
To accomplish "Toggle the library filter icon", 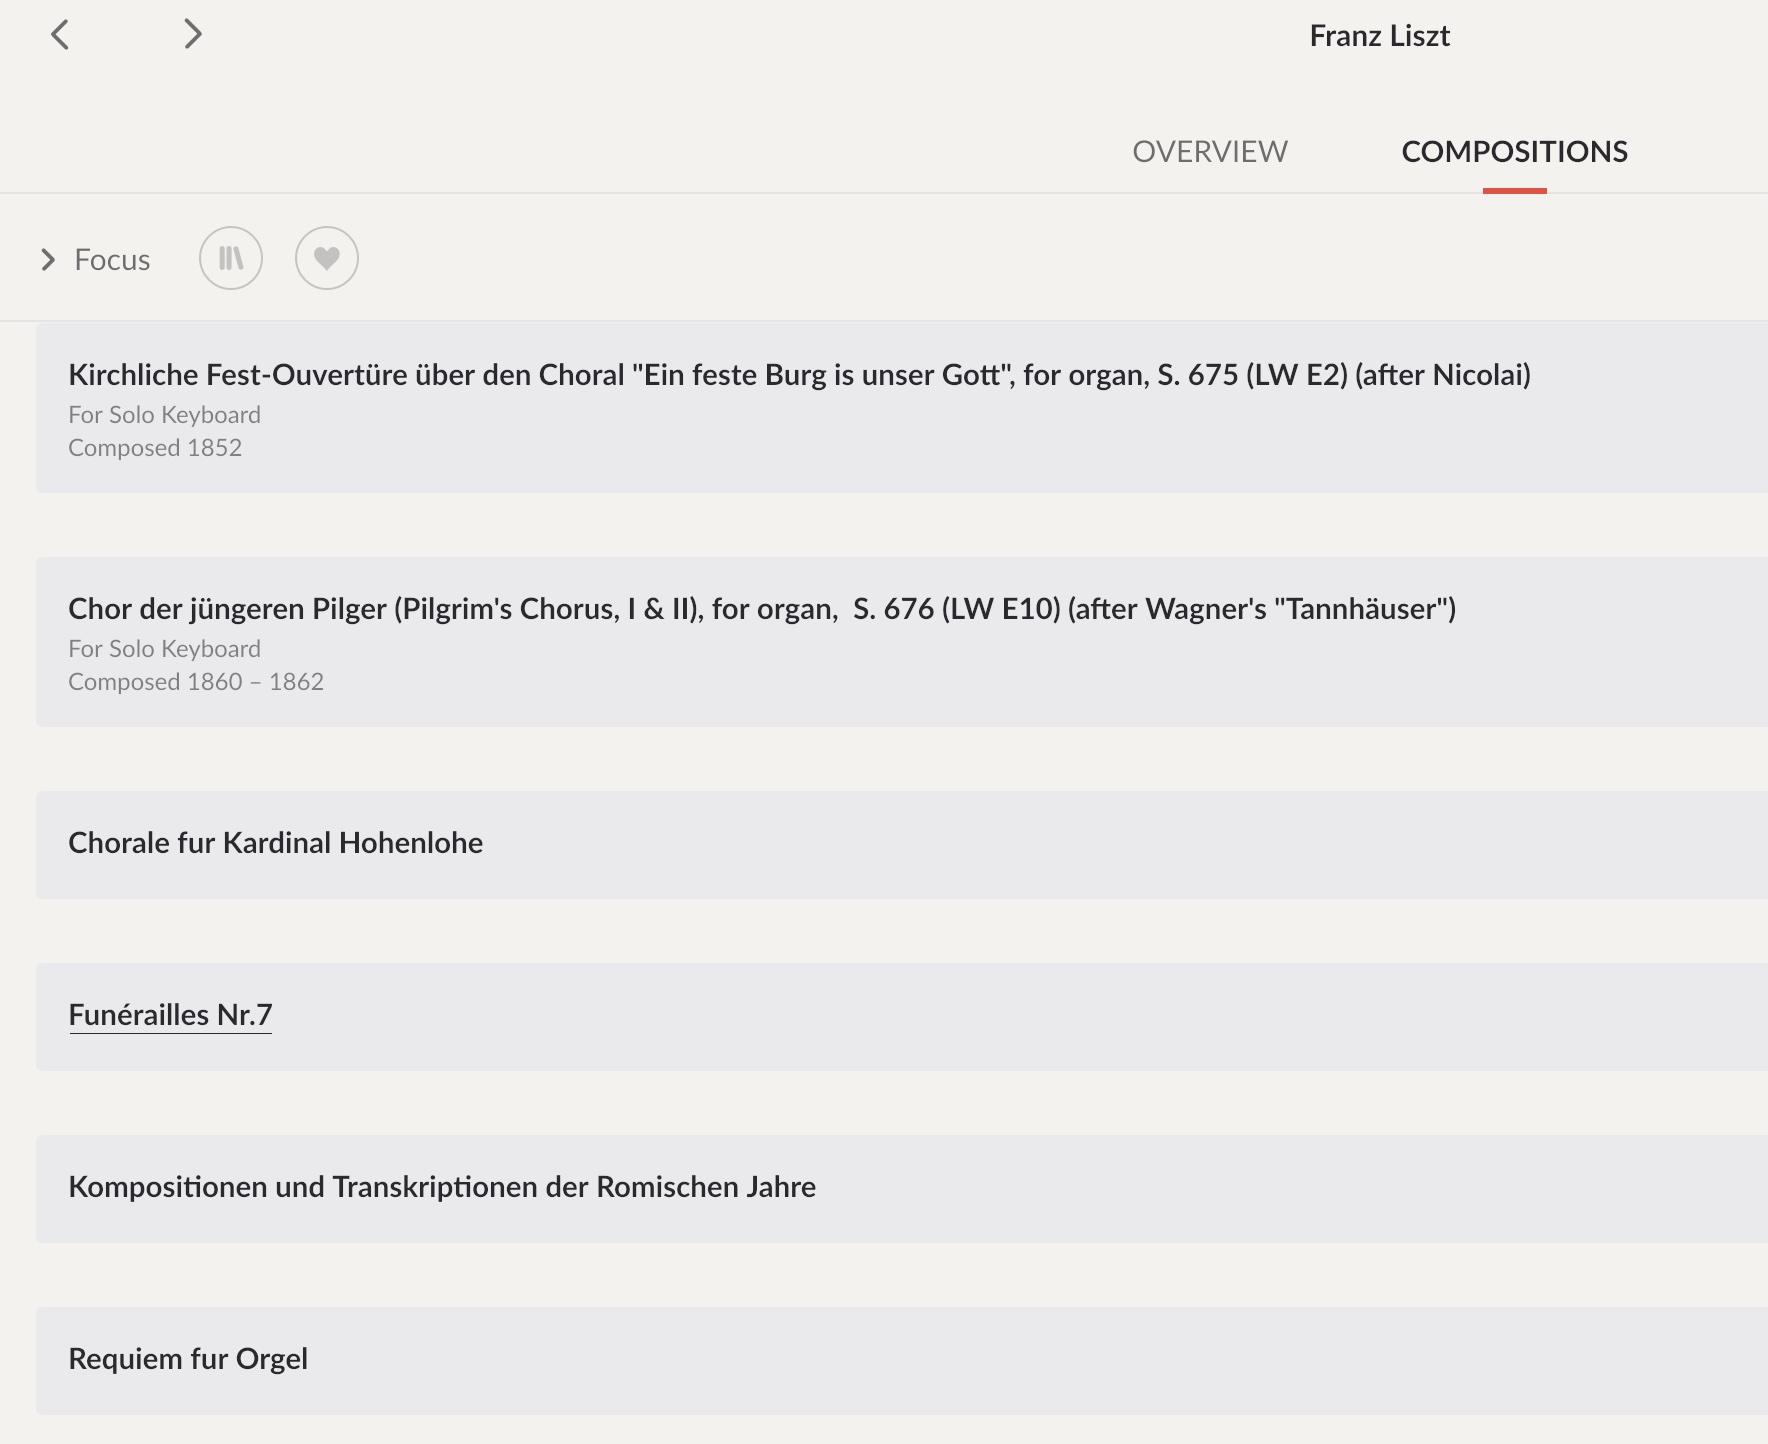I will click(231, 259).
